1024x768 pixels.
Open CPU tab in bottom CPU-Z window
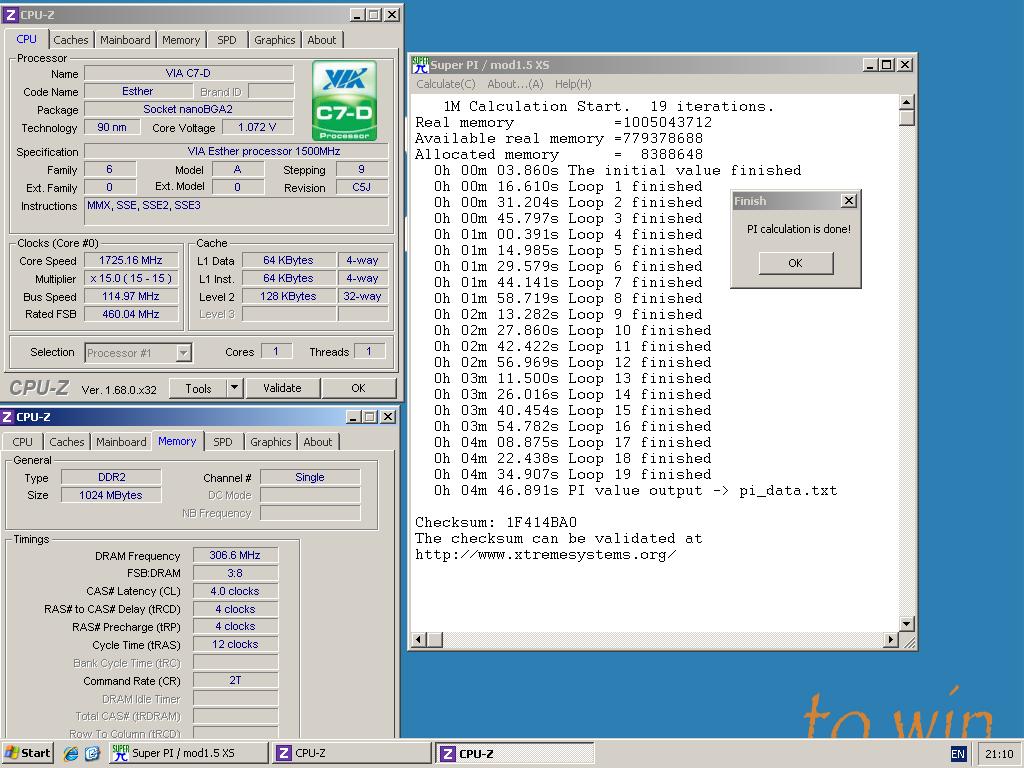[x=23, y=442]
